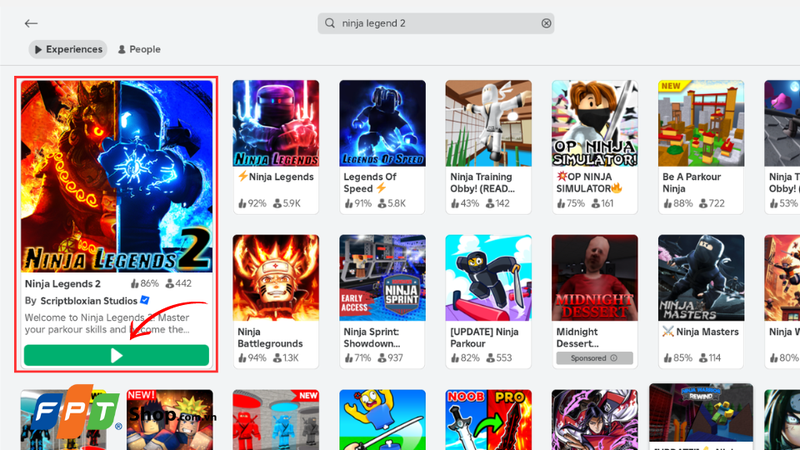Image resolution: width=800 pixels, height=450 pixels.
Task: Open the Ninja Battlegrounds thumbnail
Action: click(x=276, y=278)
